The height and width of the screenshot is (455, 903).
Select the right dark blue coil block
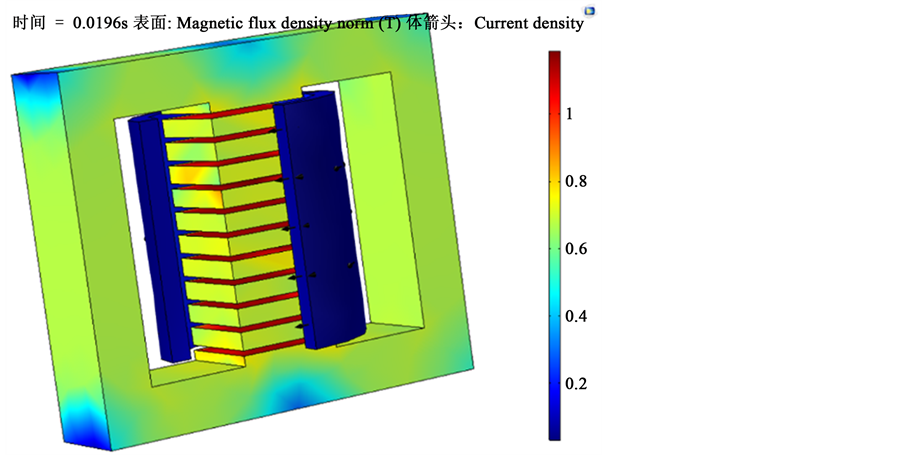(x=320, y=220)
